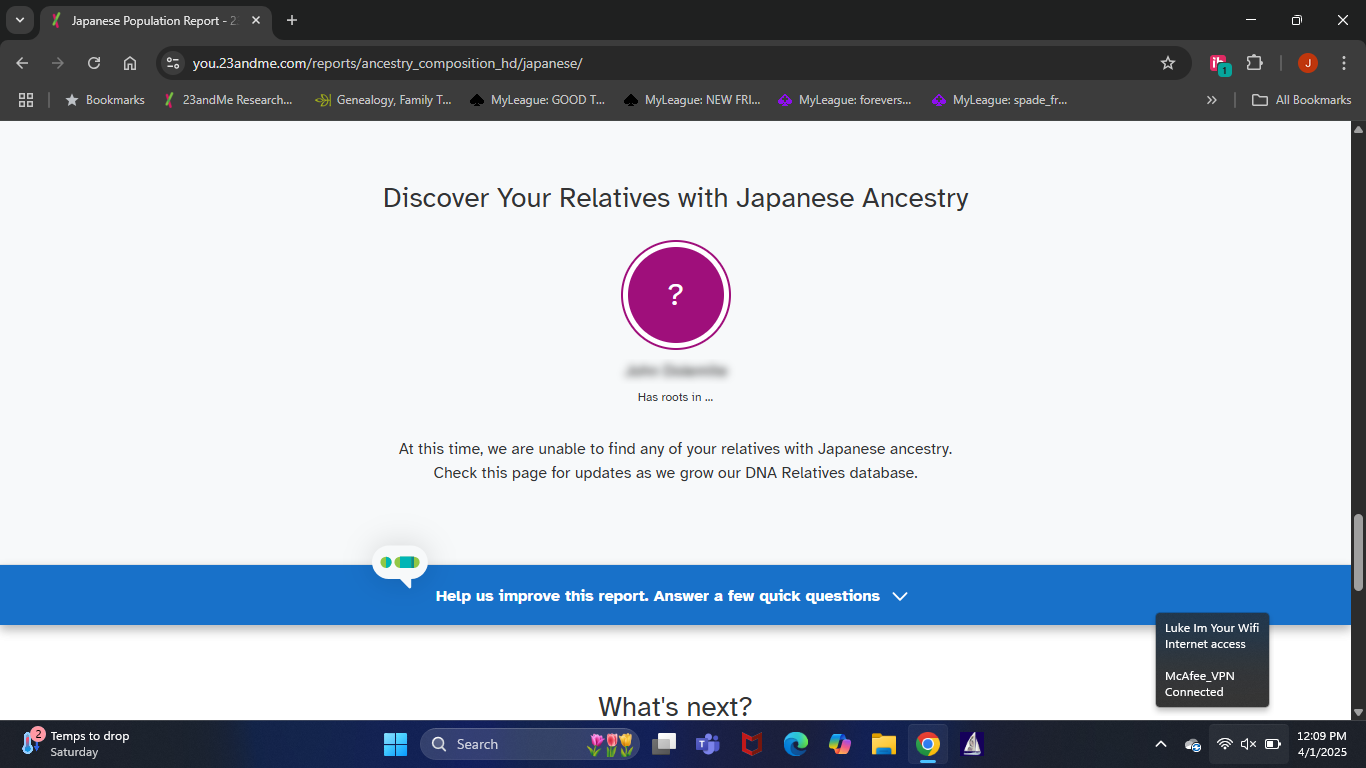Reload the page with the refresh icon
This screenshot has height=768, width=1366.
[94, 63]
